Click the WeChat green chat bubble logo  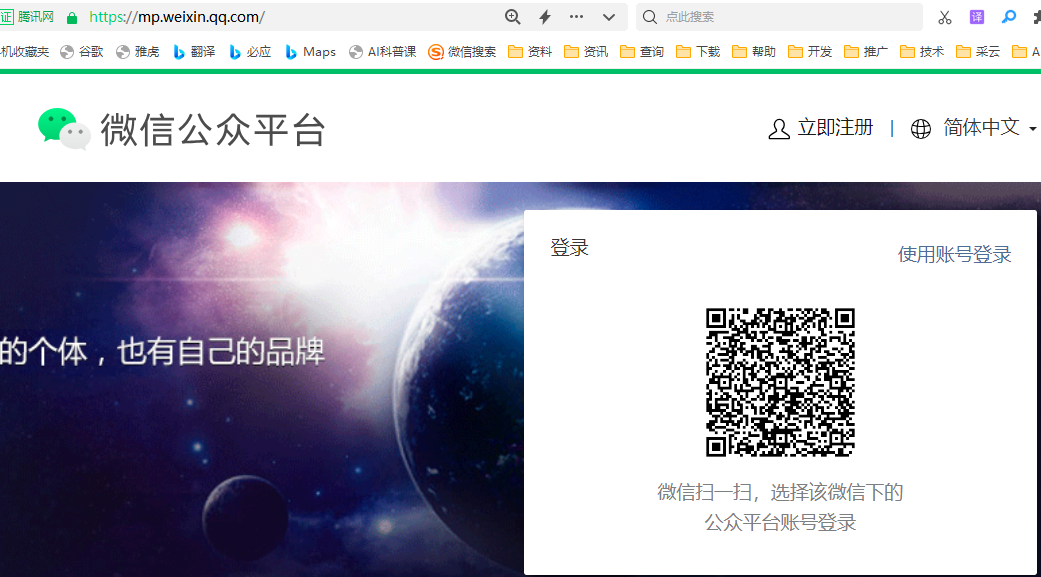pos(64,129)
